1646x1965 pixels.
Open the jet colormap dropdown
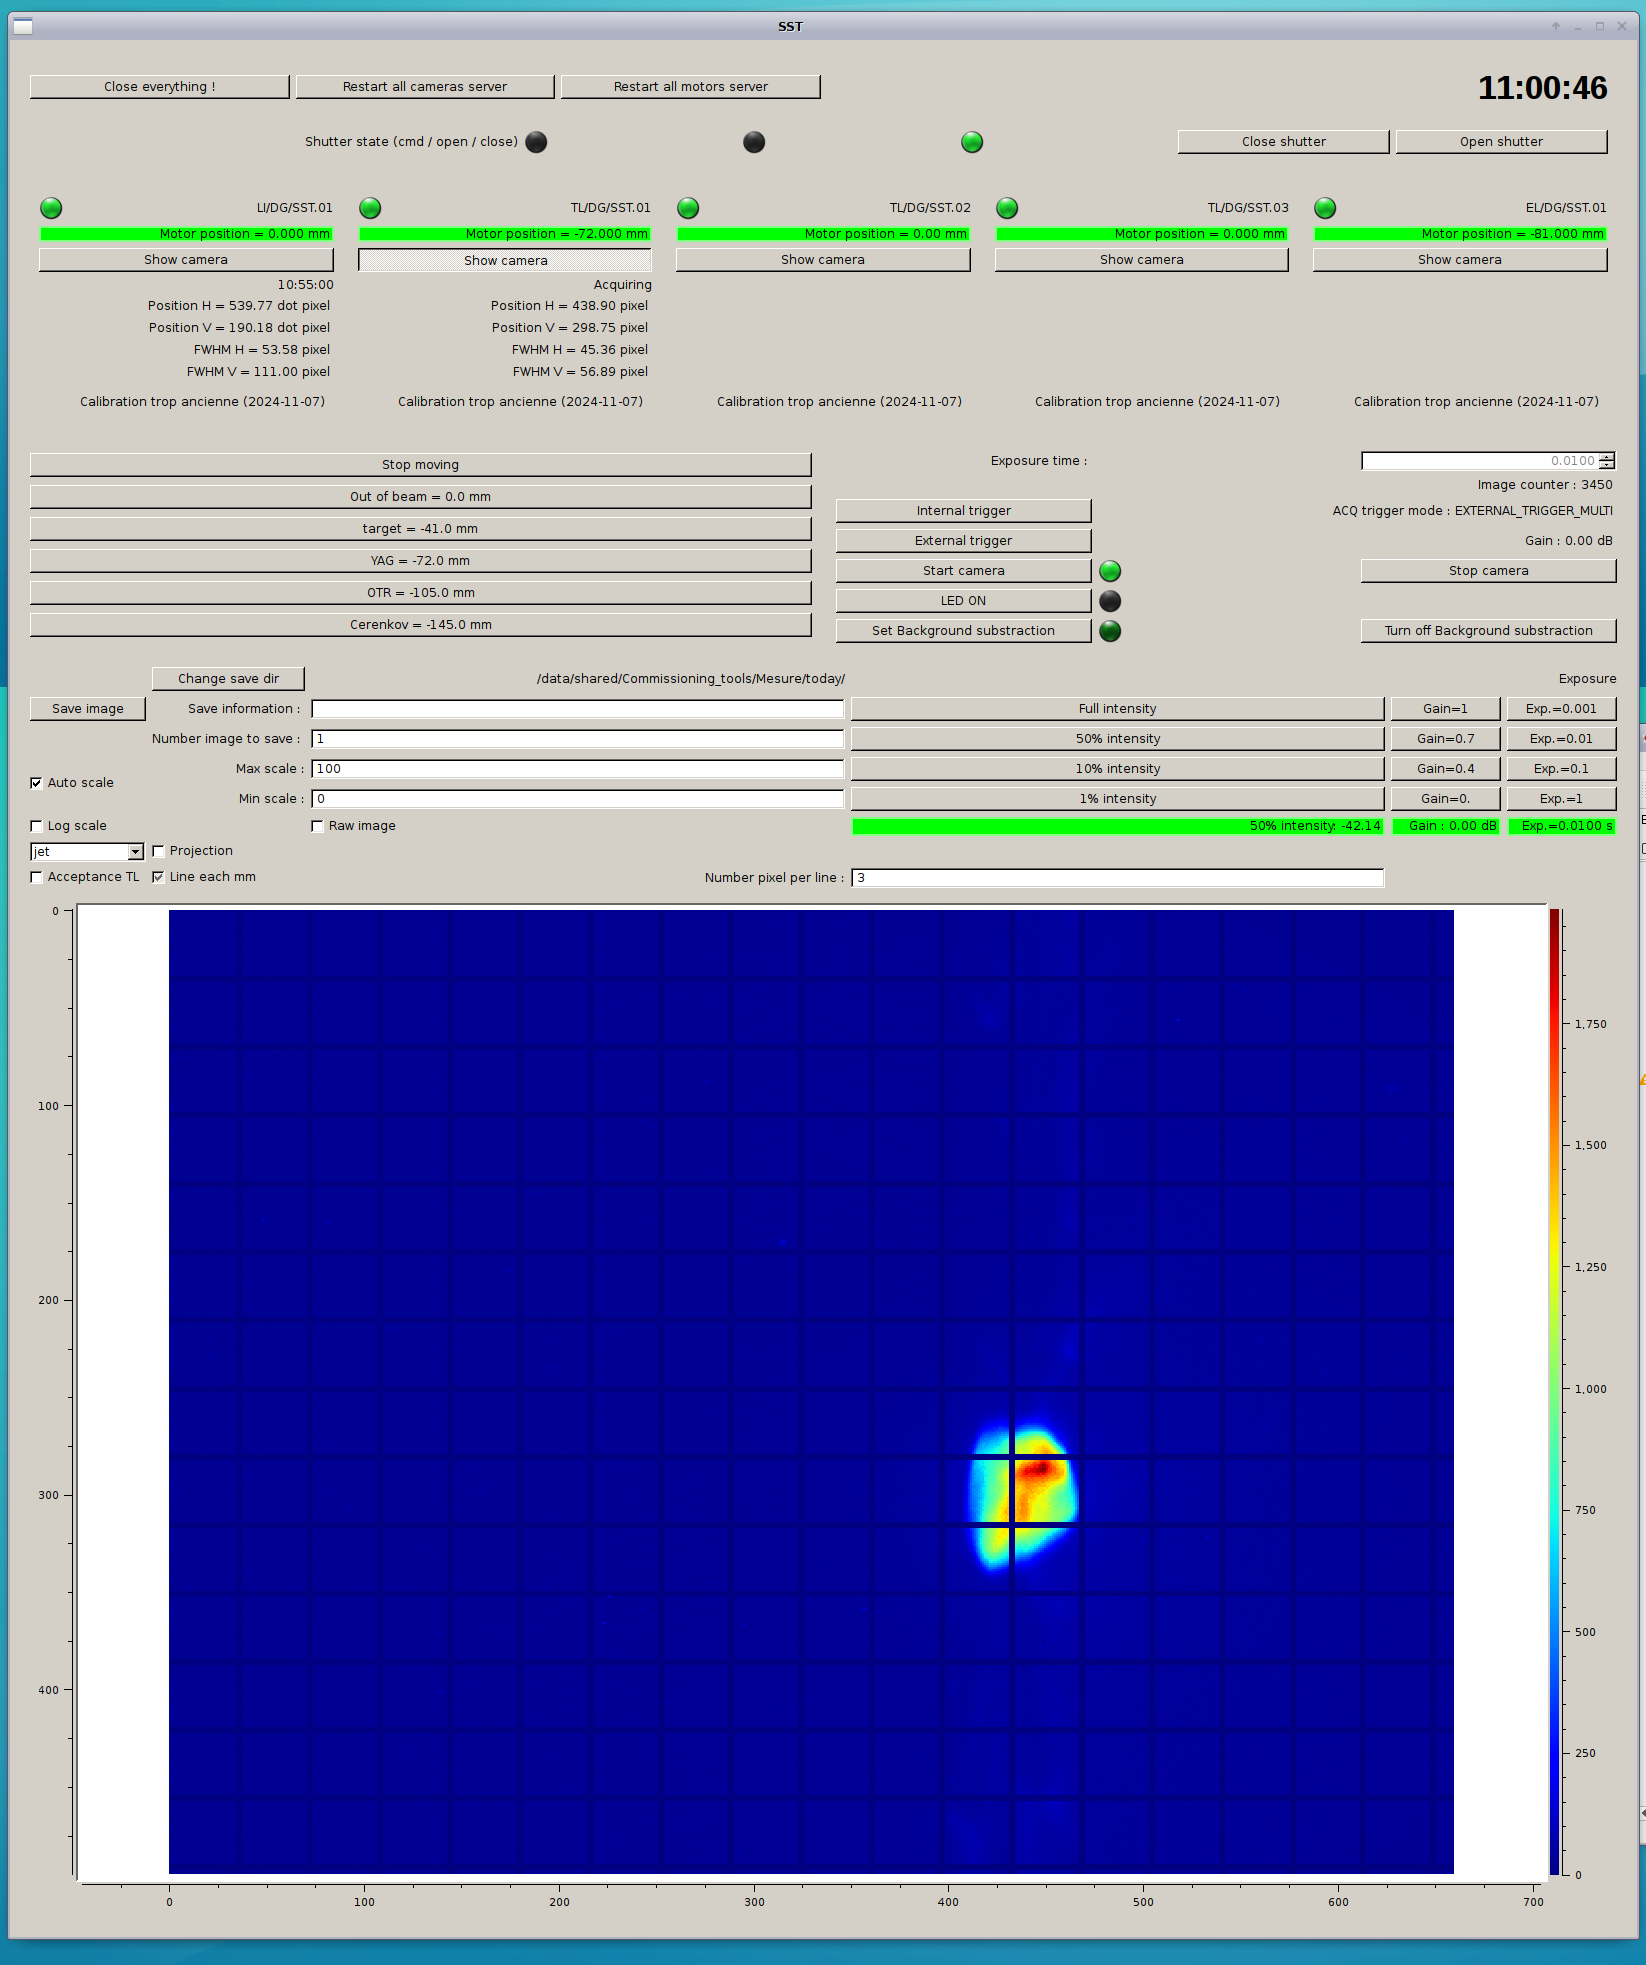135,852
